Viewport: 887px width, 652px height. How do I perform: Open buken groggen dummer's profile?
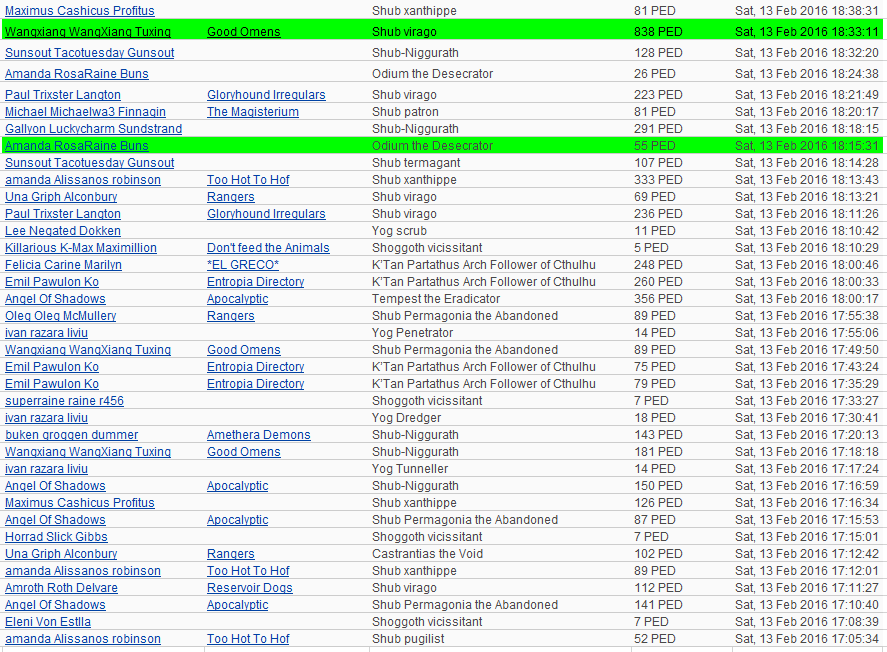point(71,435)
